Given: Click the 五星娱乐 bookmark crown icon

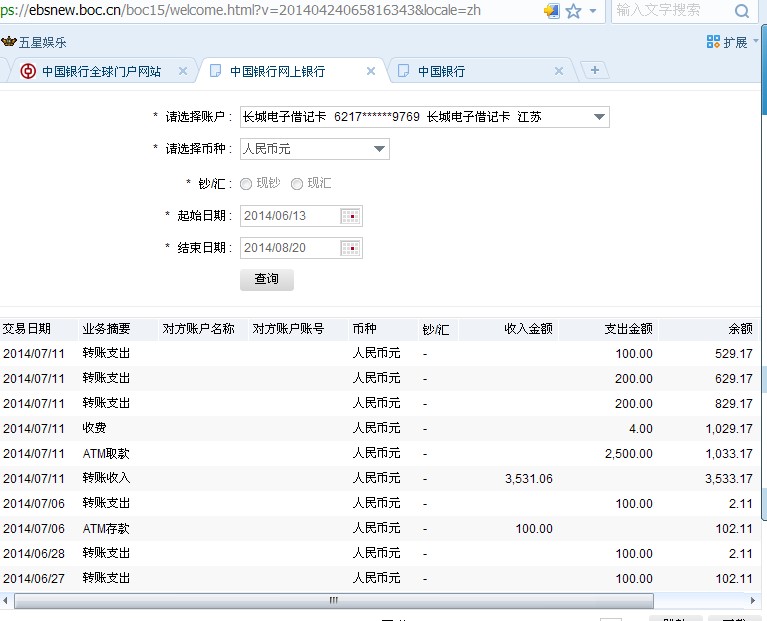Looking at the screenshot, I should click(9, 42).
